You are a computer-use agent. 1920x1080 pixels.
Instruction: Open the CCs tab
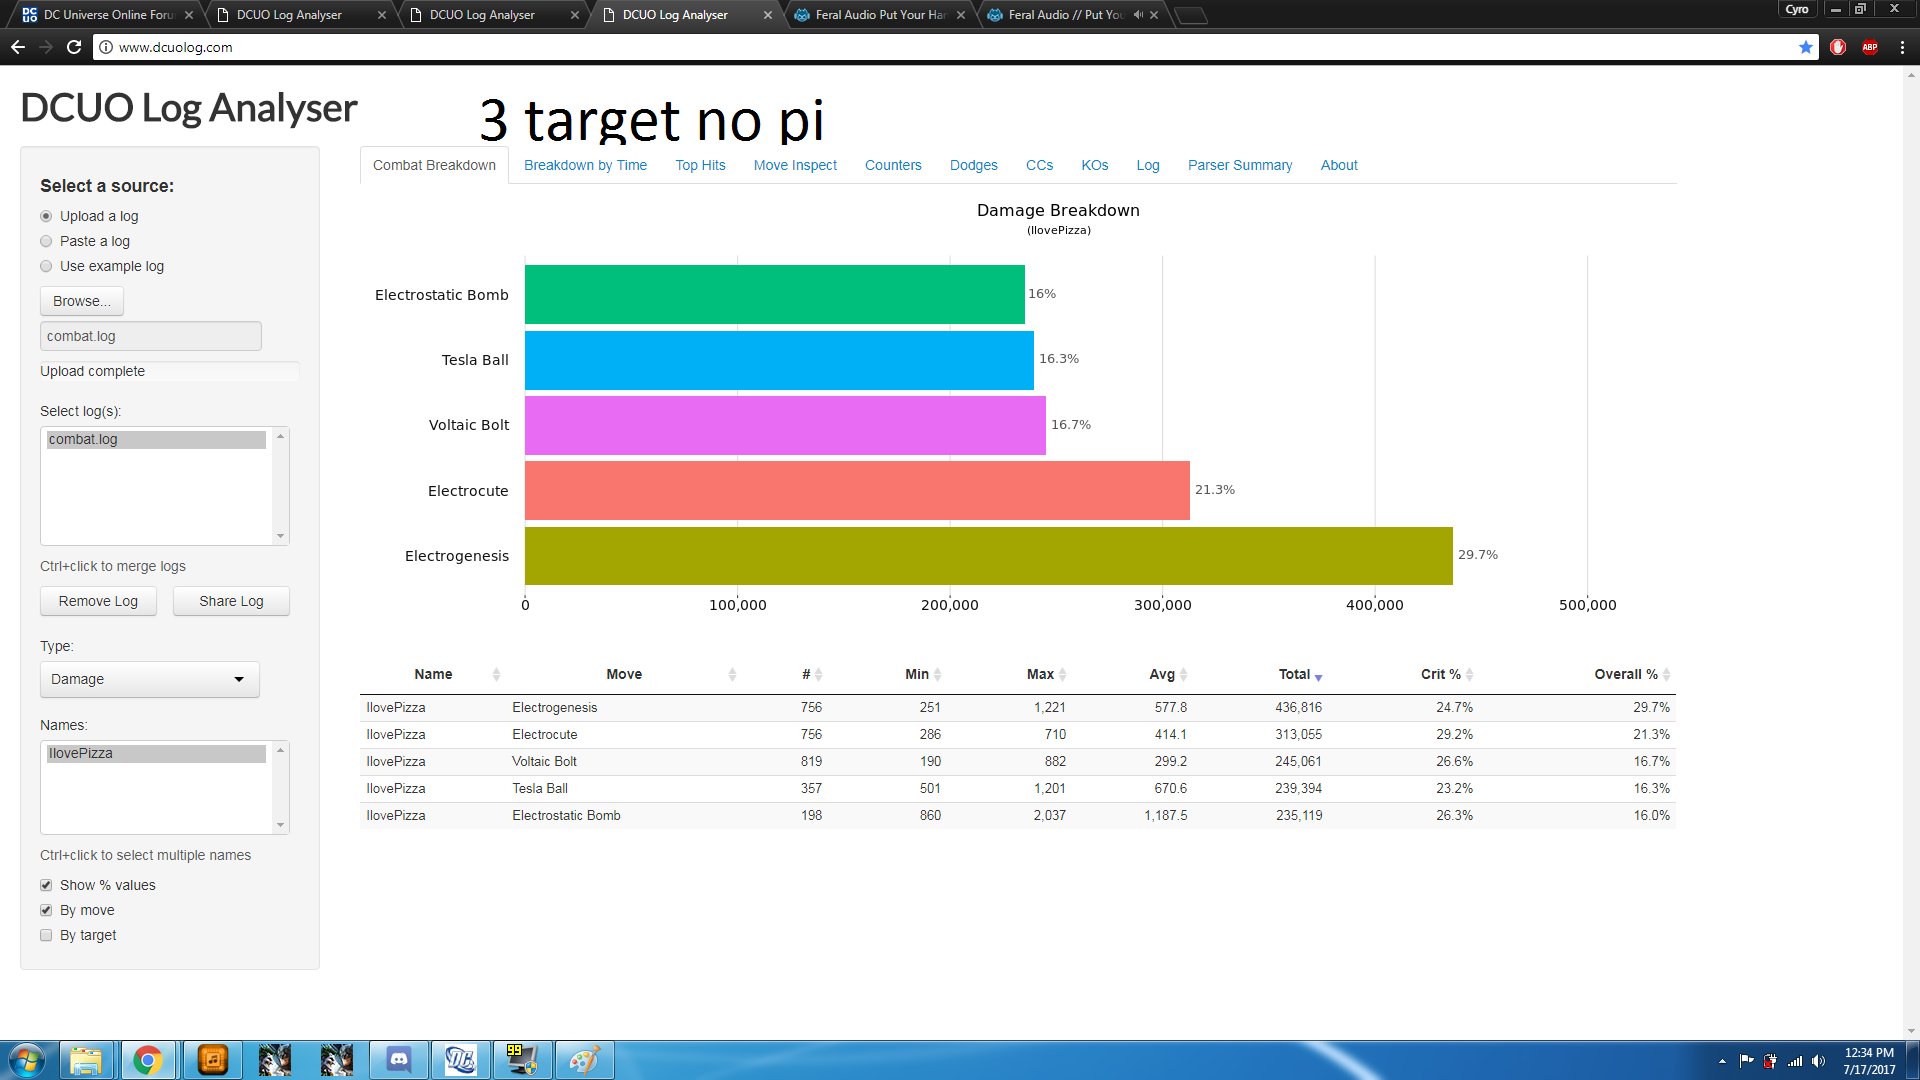click(x=1039, y=165)
